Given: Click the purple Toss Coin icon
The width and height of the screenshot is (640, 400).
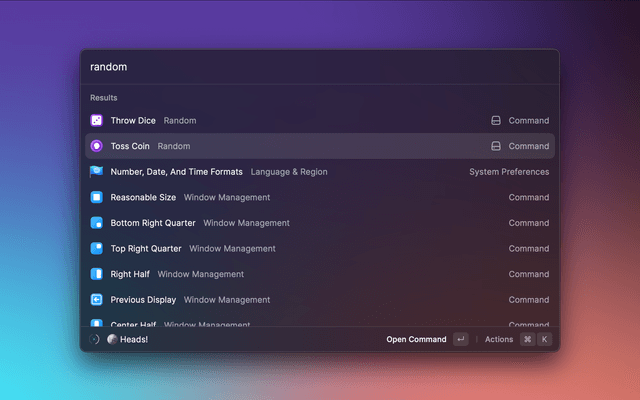Looking at the screenshot, I should tap(97, 146).
